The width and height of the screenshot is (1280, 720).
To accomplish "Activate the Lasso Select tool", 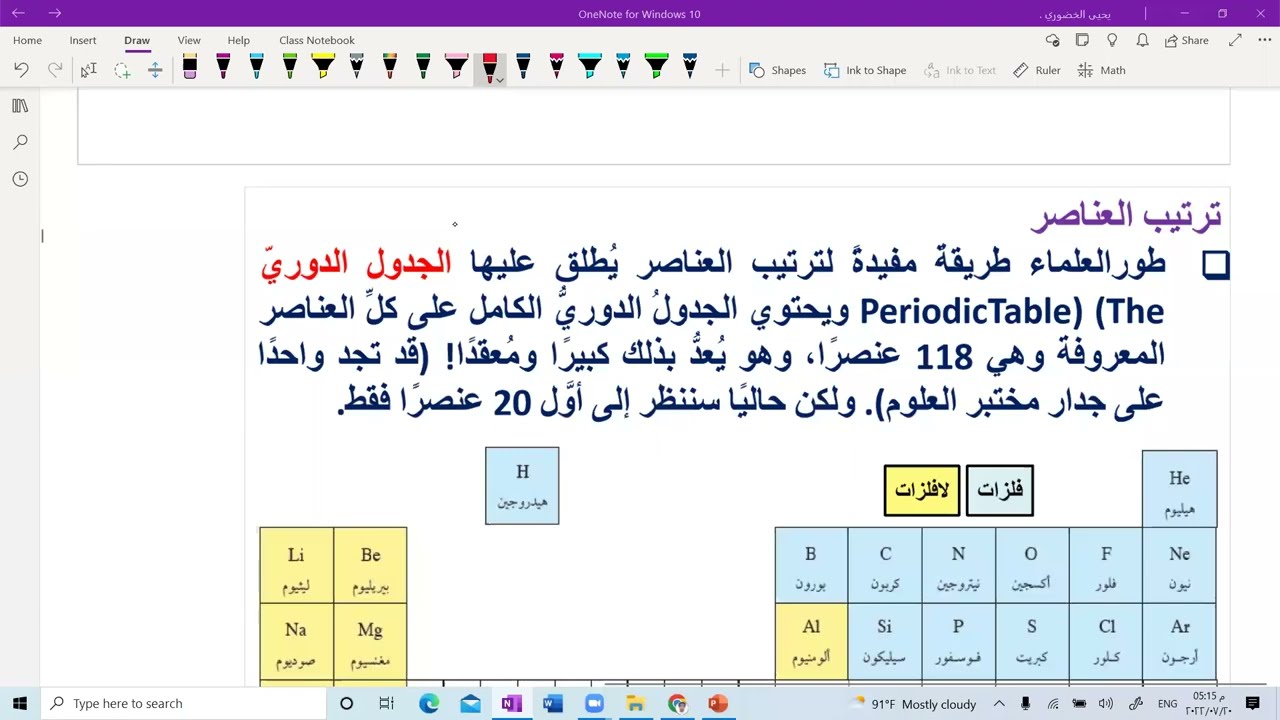I will [x=122, y=70].
